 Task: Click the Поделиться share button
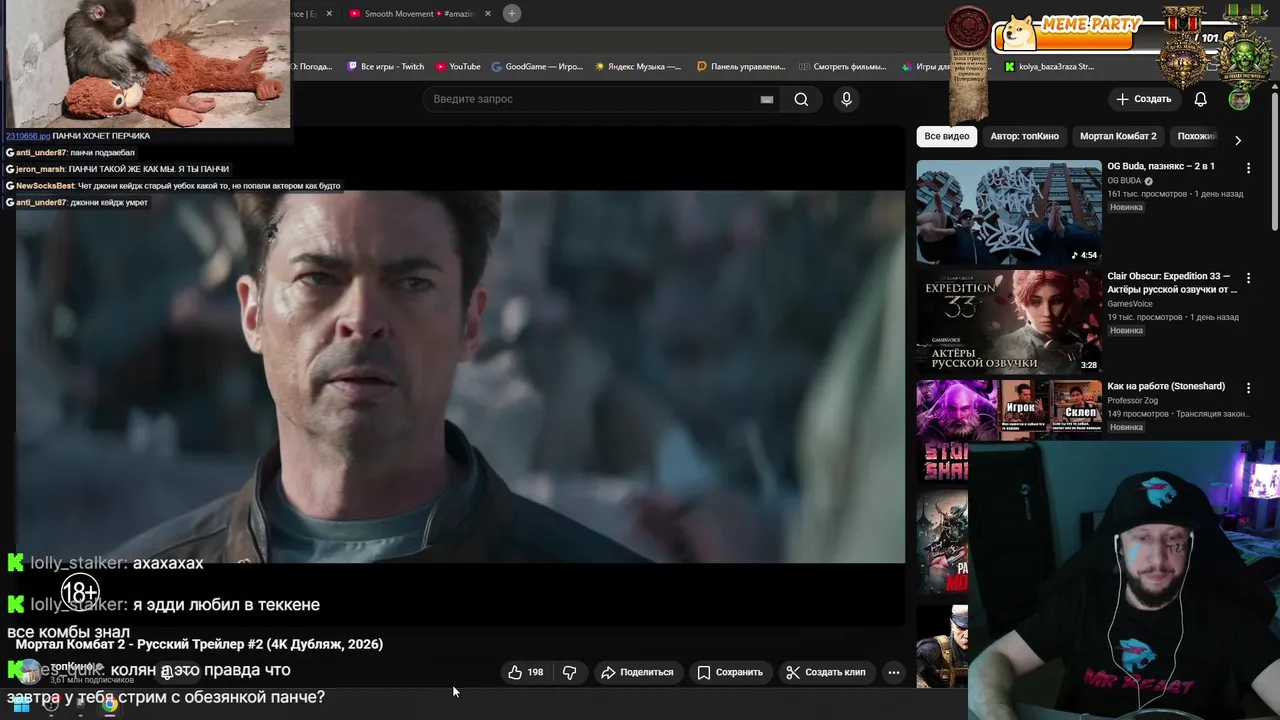pyautogui.click(x=637, y=672)
